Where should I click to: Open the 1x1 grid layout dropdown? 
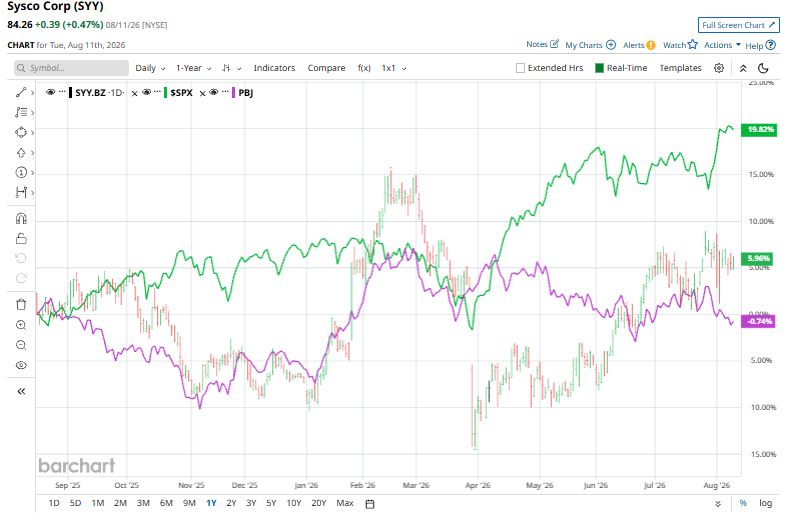394,68
